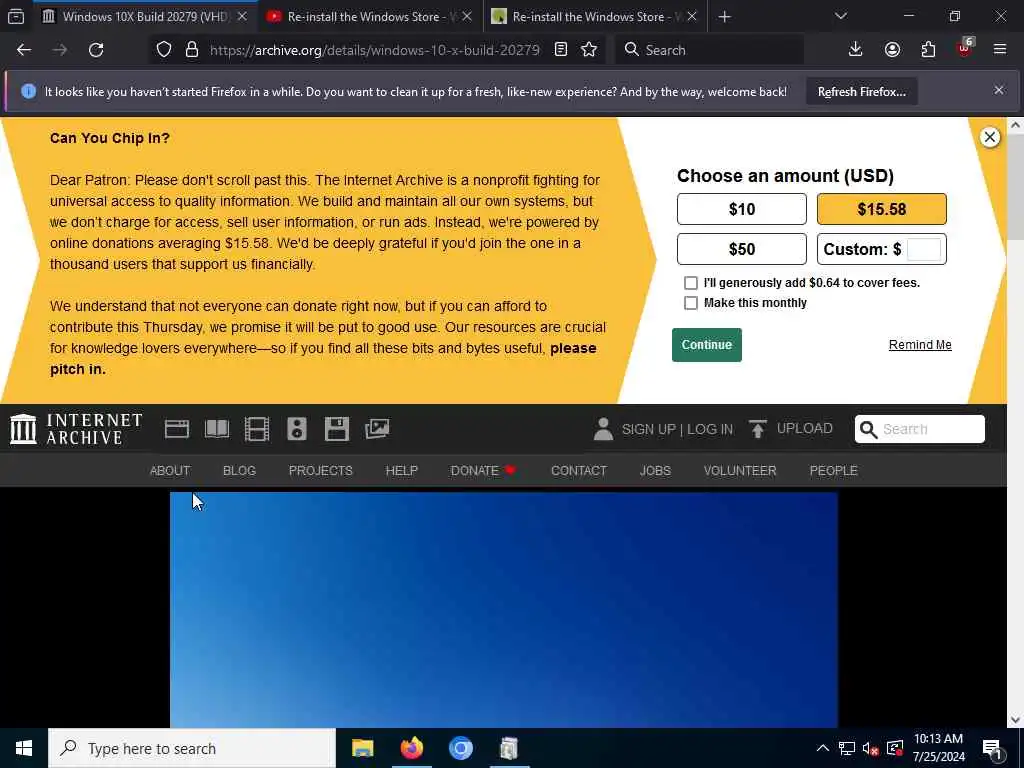Open a new tab with plus button
The image size is (1024, 768).
724,16
